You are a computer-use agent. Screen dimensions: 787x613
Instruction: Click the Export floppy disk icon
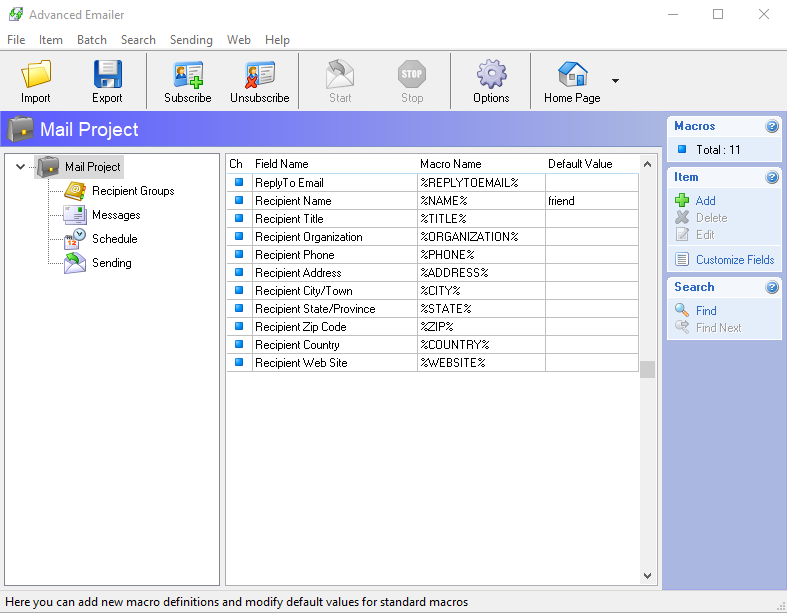pos(107,75)
